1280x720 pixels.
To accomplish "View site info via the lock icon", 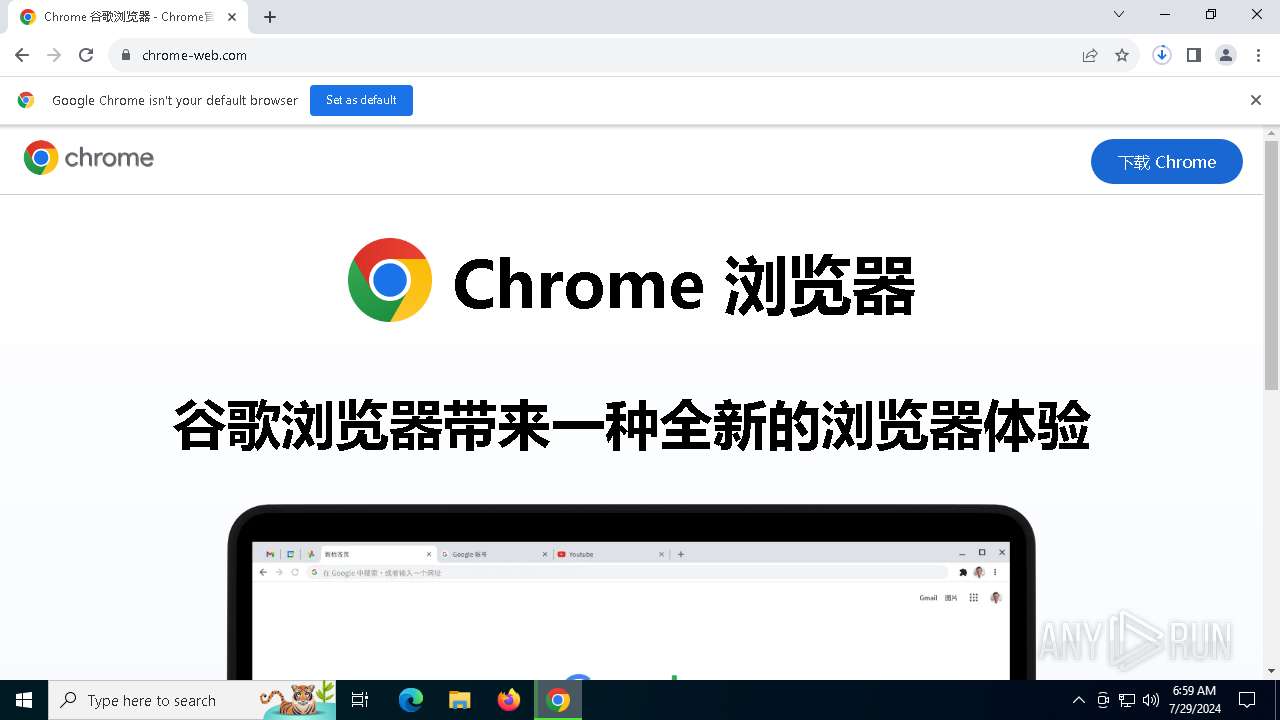I will pos(125,55).
